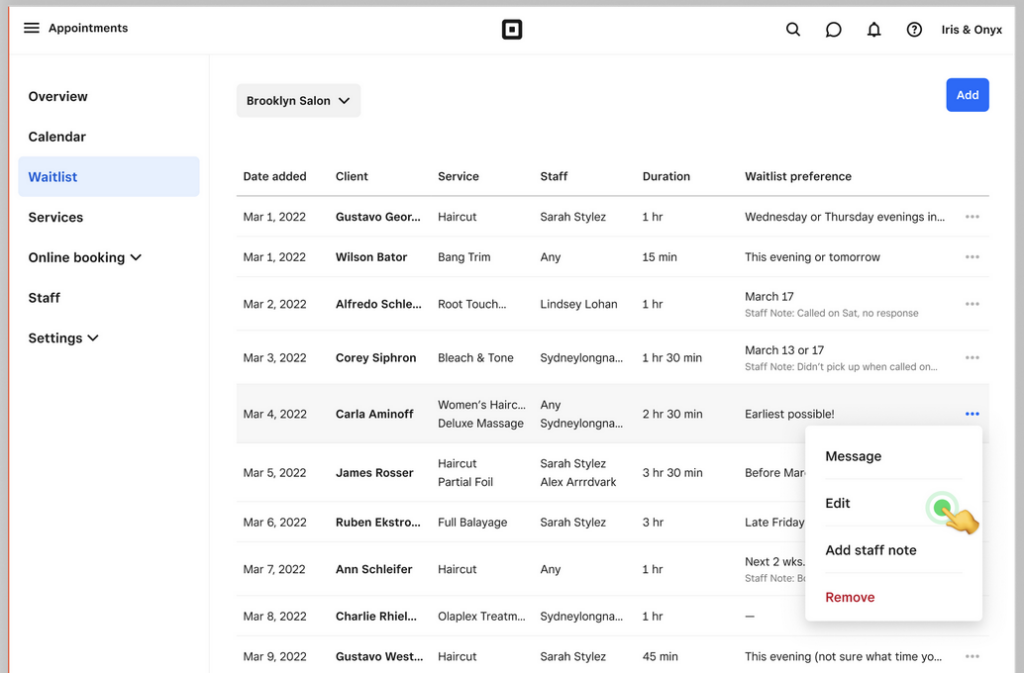The height and width of the screenshot is (673, 1024).
Task: Choose Add staff note in the open menu
Action: (871, 550)
